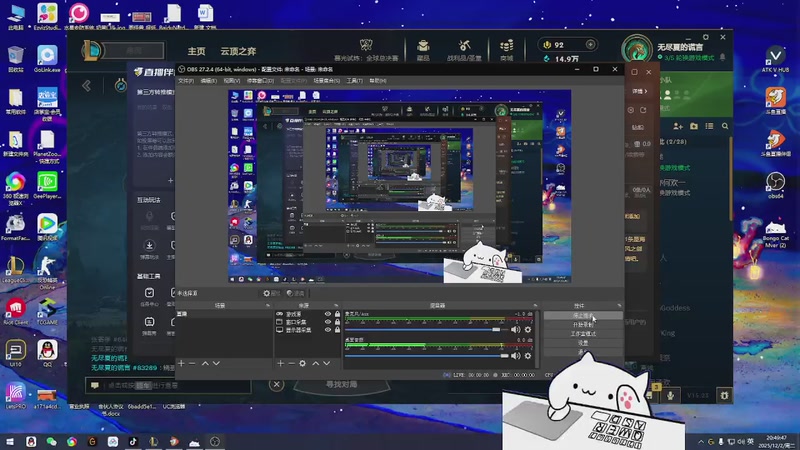Click the plus to buy currency beside 92

590,44
